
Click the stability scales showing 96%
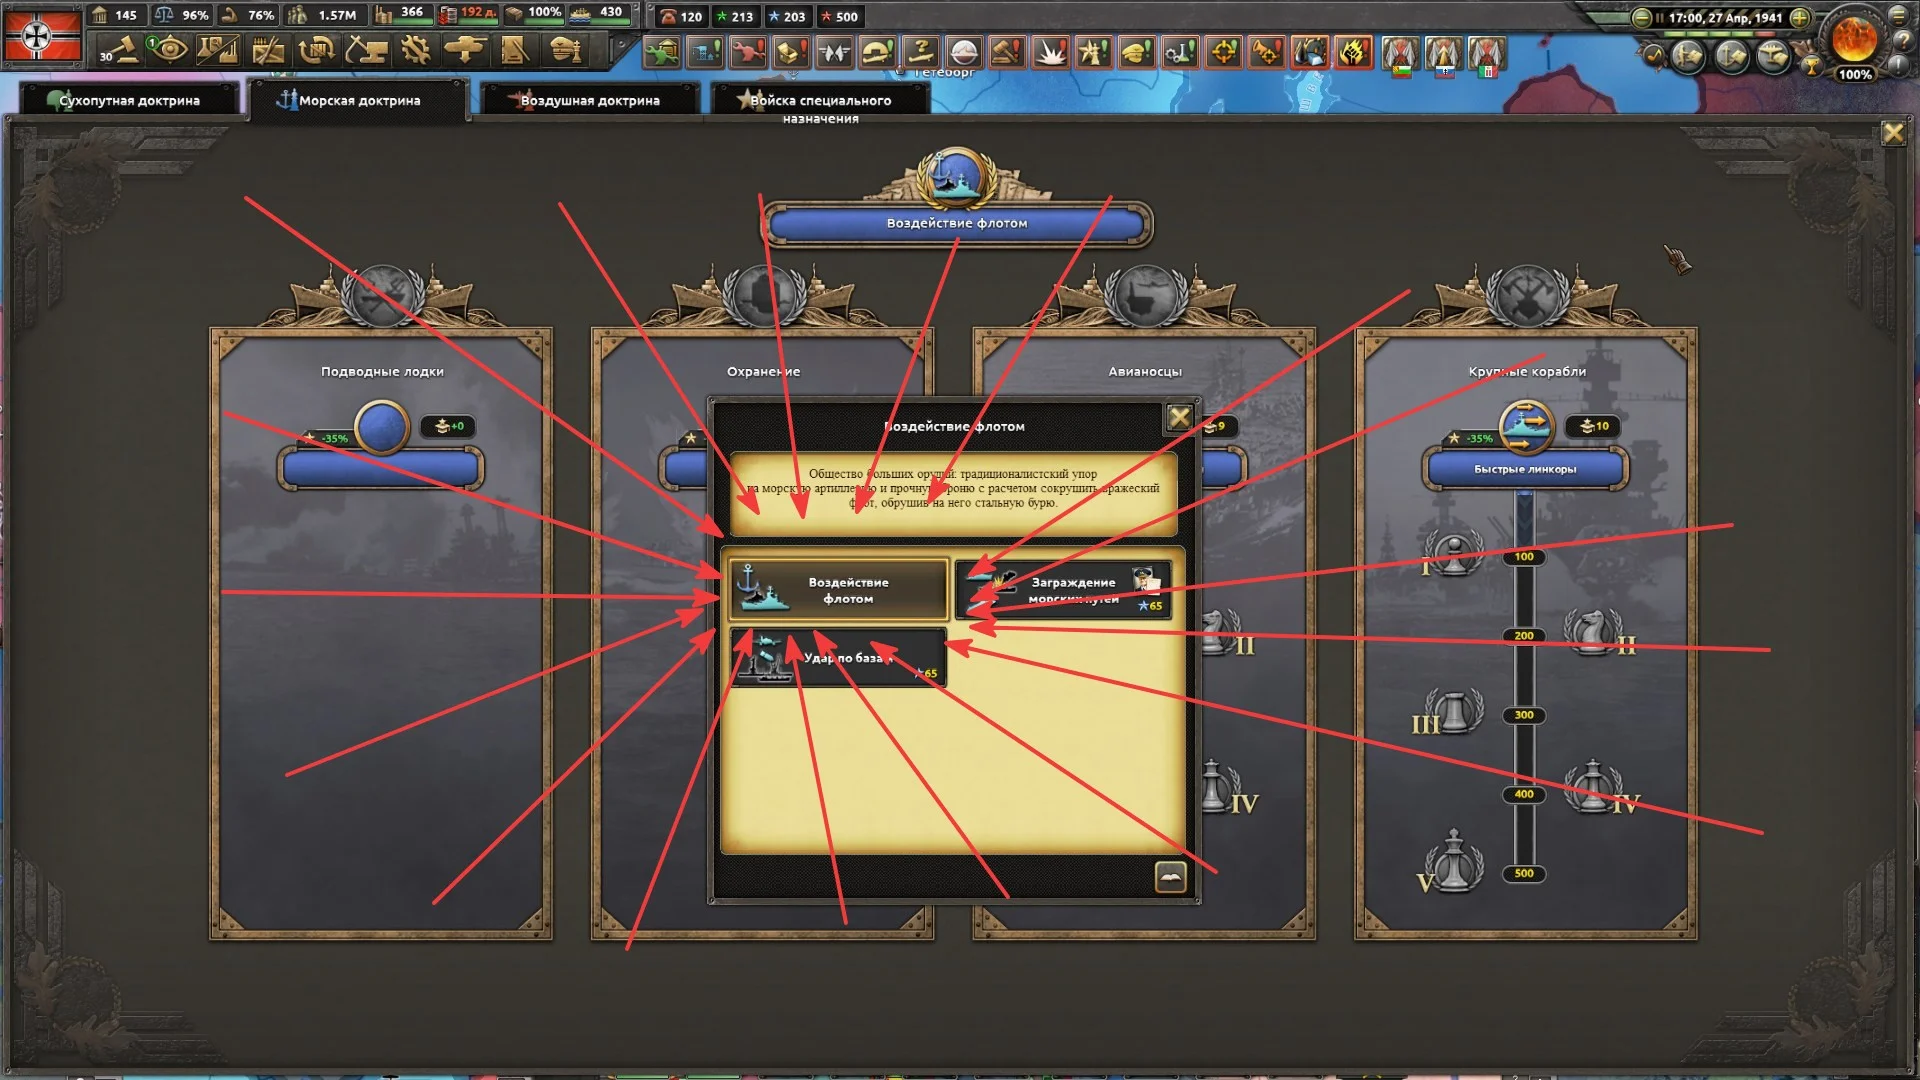coord(182,15)
